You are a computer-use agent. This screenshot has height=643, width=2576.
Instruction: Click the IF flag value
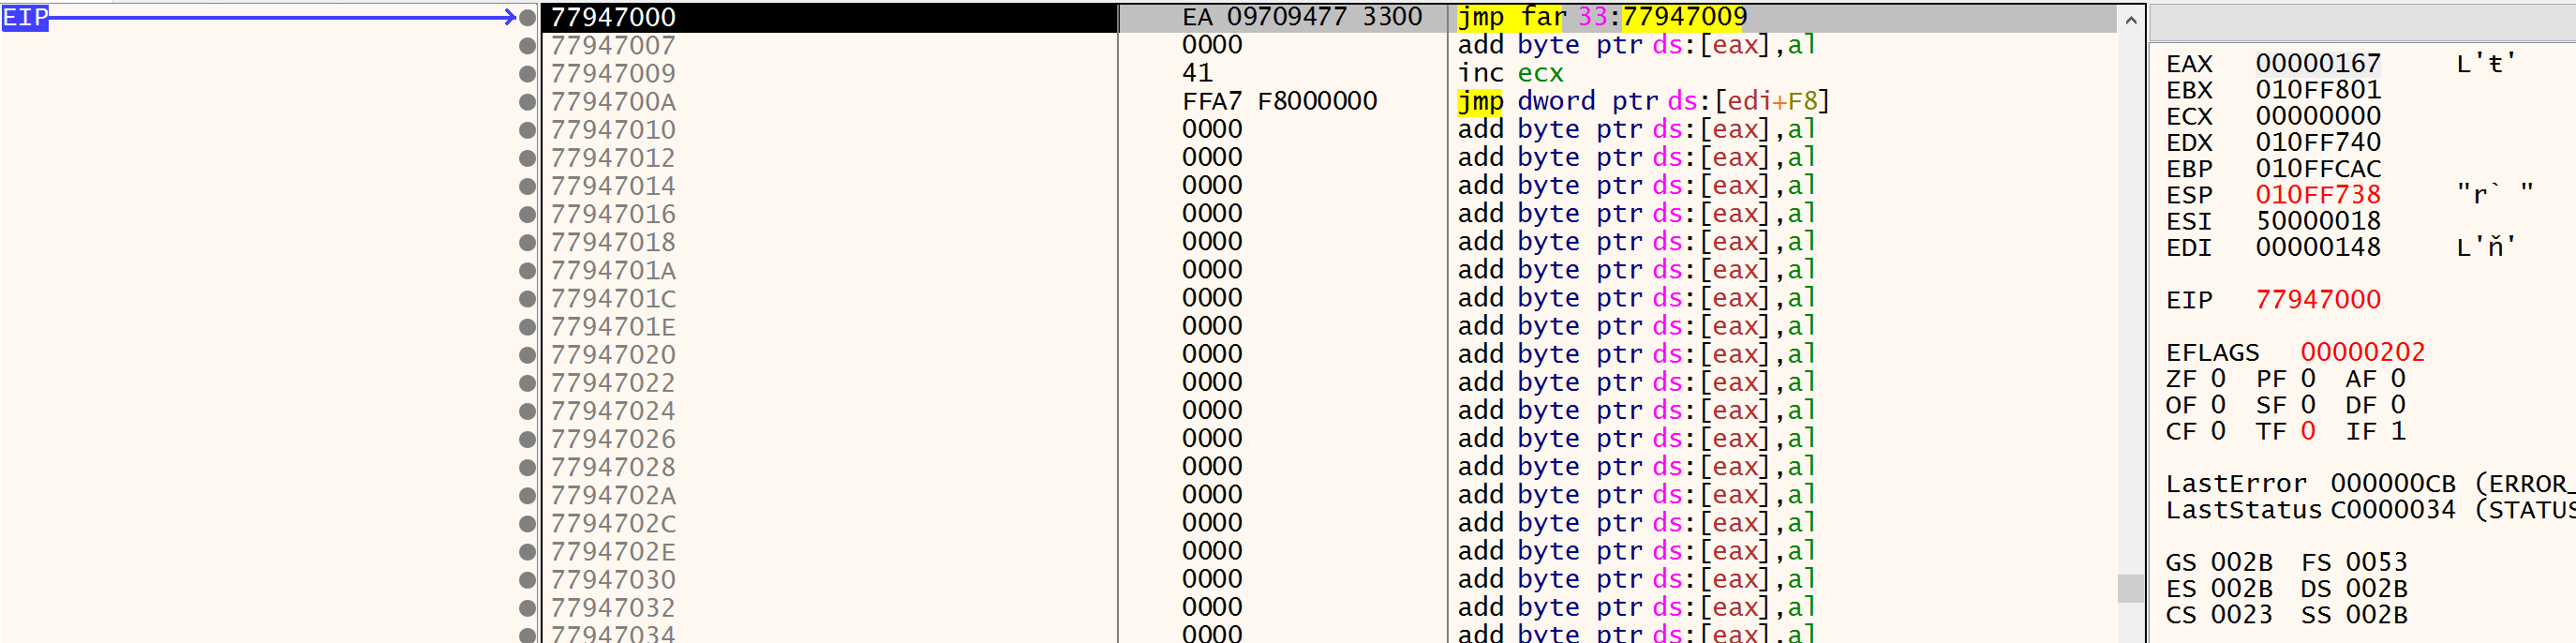pyautogui.click(x=2398, y=431)
